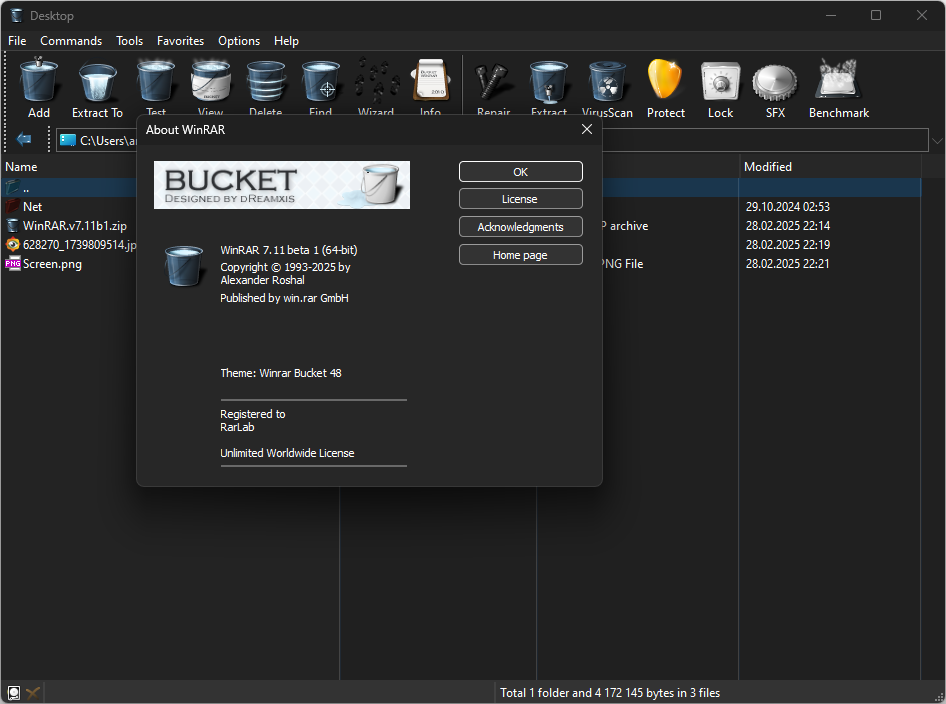The image size is (946, 704).
Task: Click the SFX toolbar icon
Action: click(775, 82)
